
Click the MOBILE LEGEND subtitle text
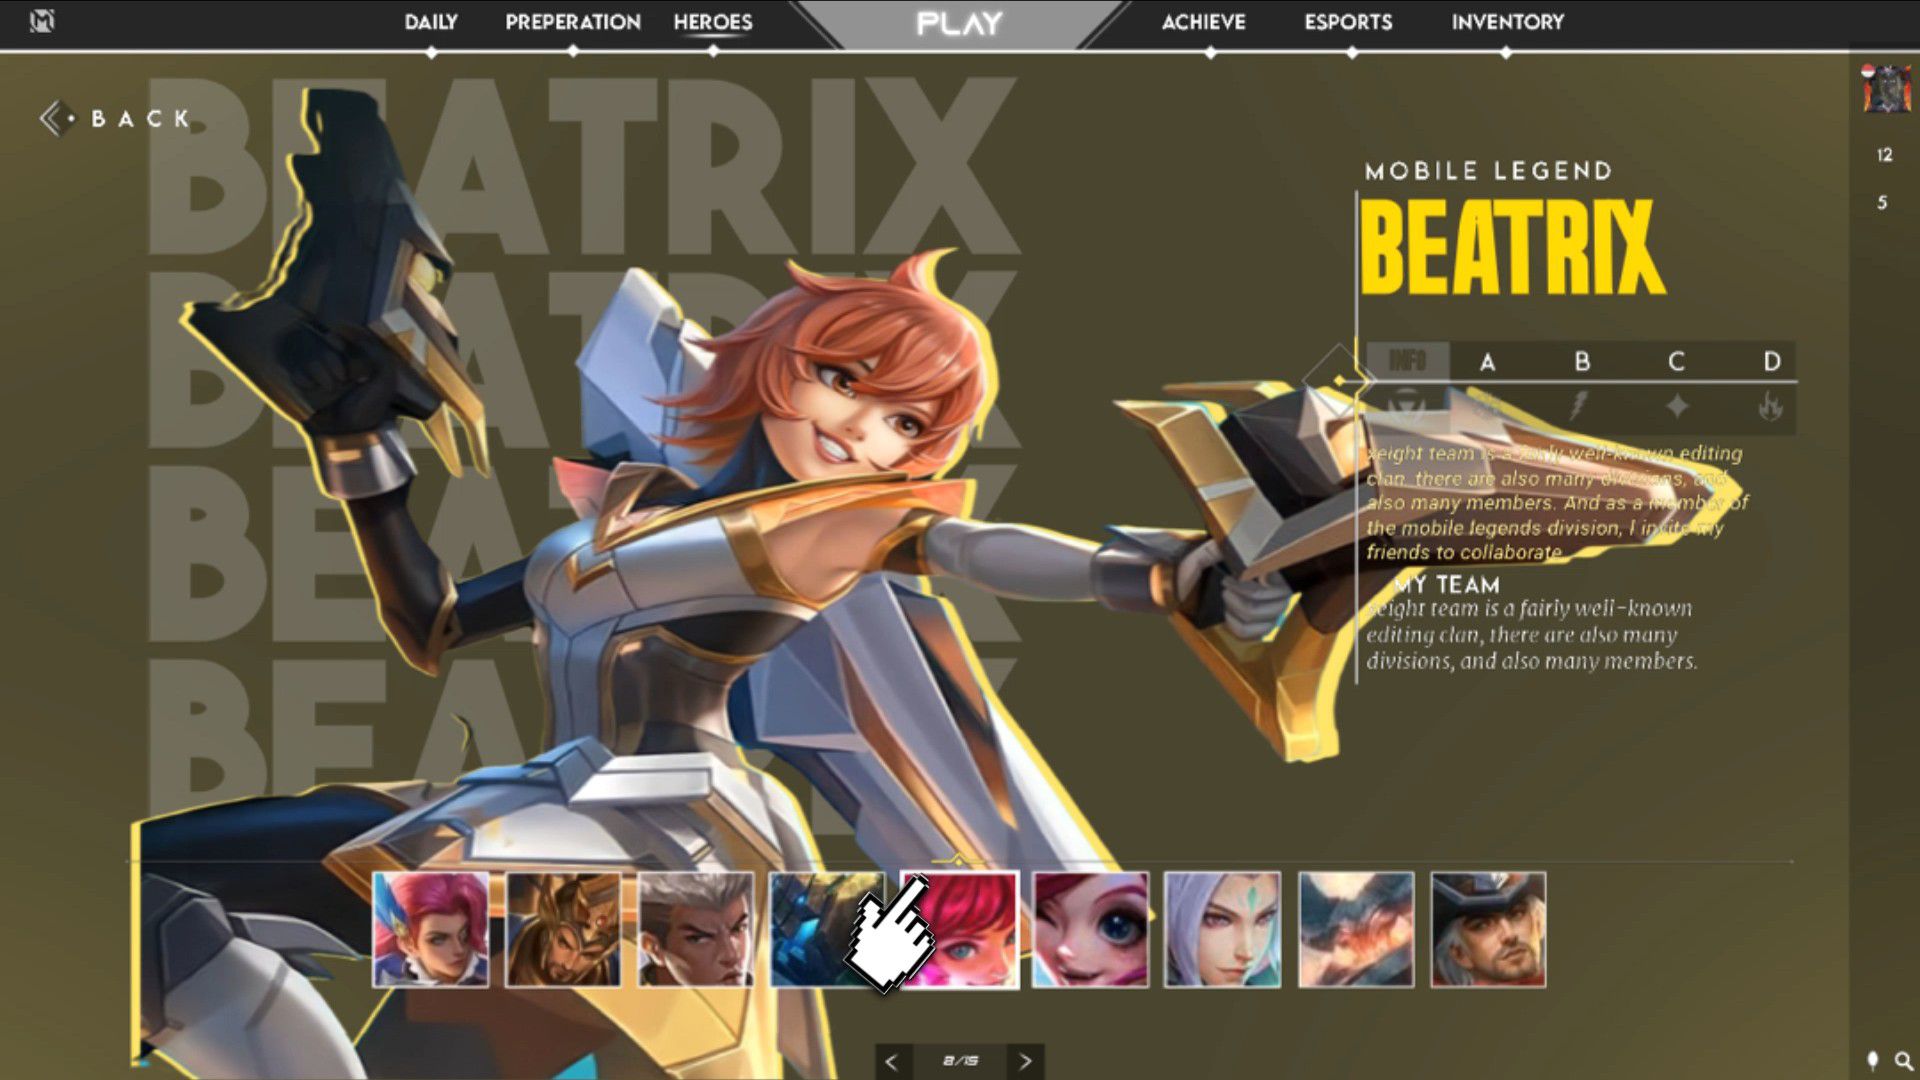point(1488,171)
